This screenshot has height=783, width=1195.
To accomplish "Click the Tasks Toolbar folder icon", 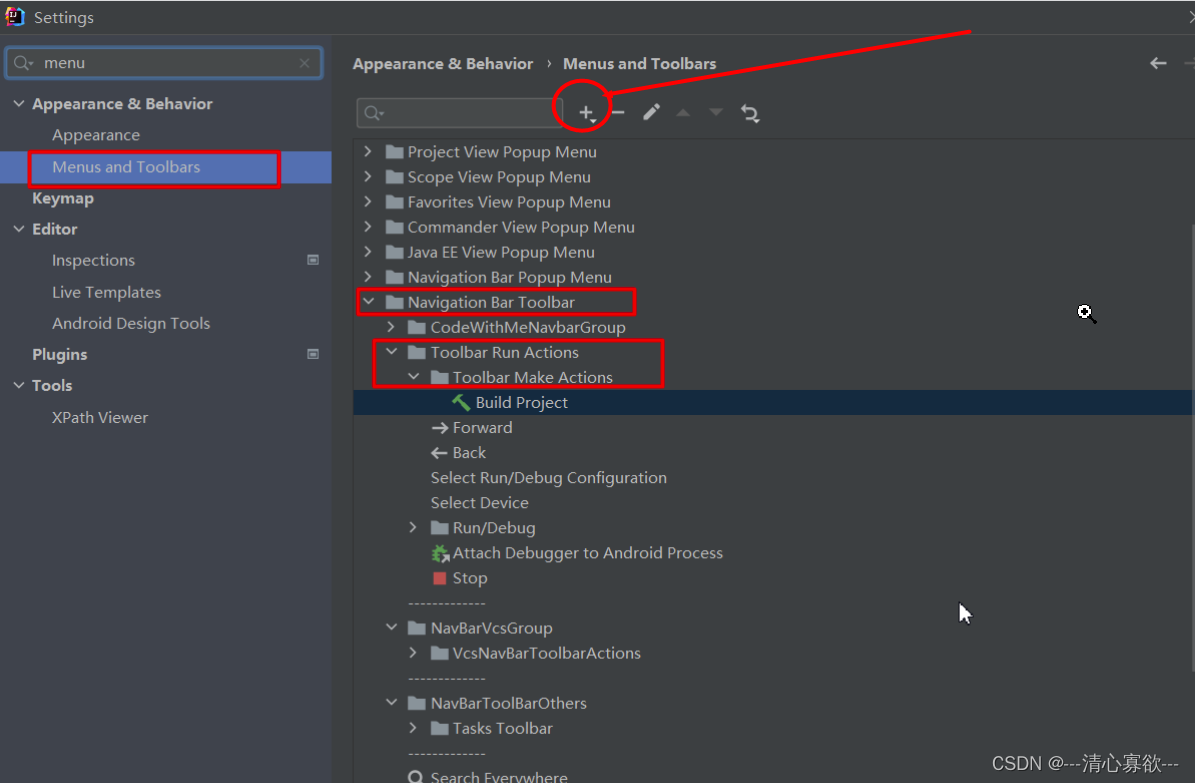I will (440, 728).
